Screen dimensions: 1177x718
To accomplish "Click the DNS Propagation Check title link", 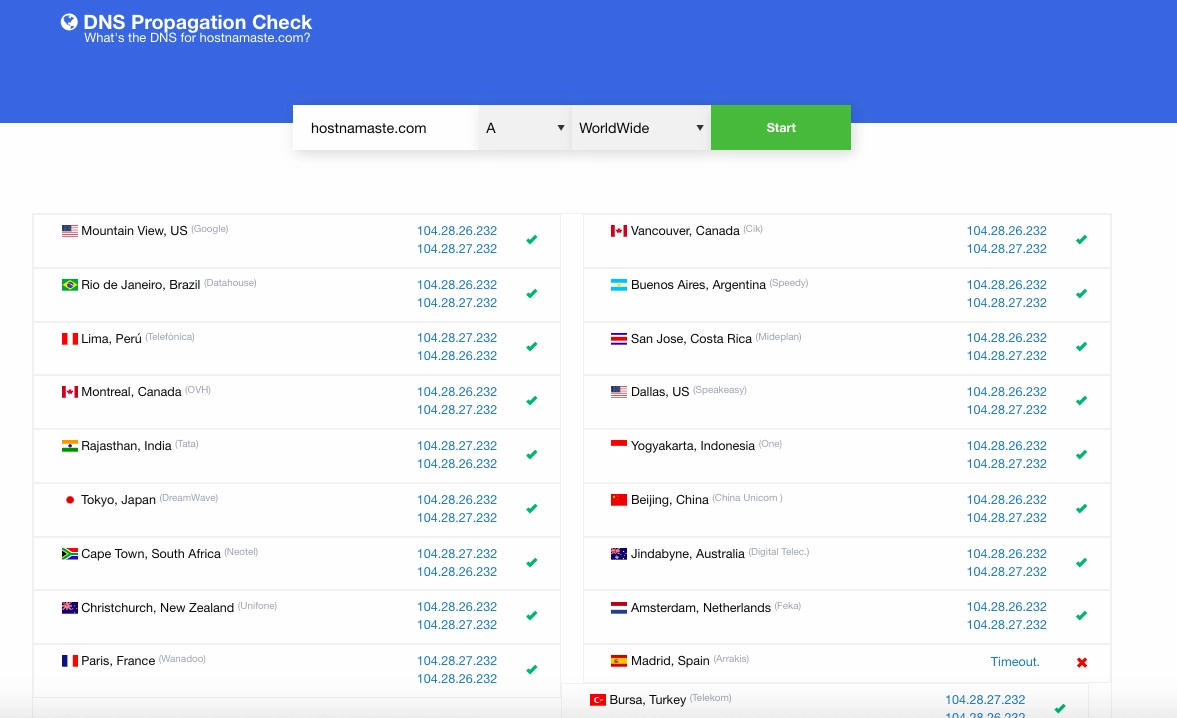I will click(197, 23).
